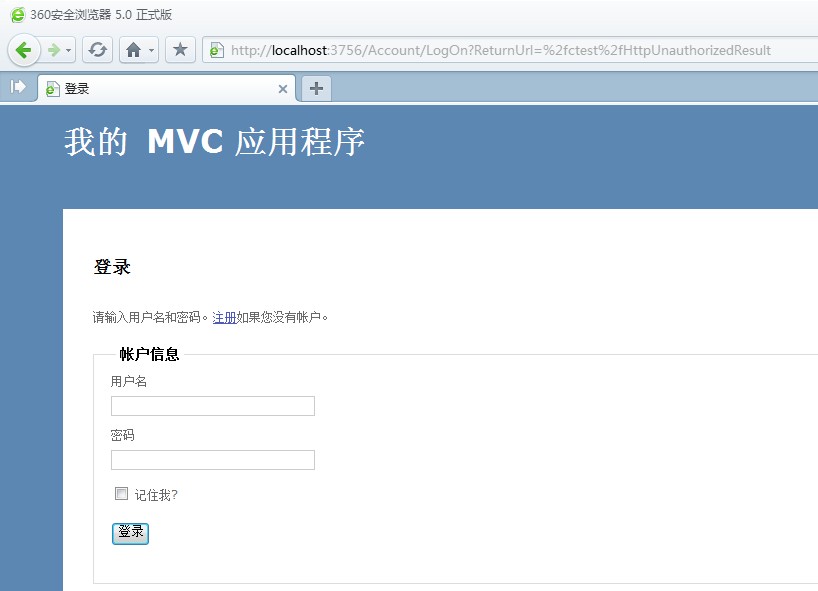Submit form with 登录 button

130,533
